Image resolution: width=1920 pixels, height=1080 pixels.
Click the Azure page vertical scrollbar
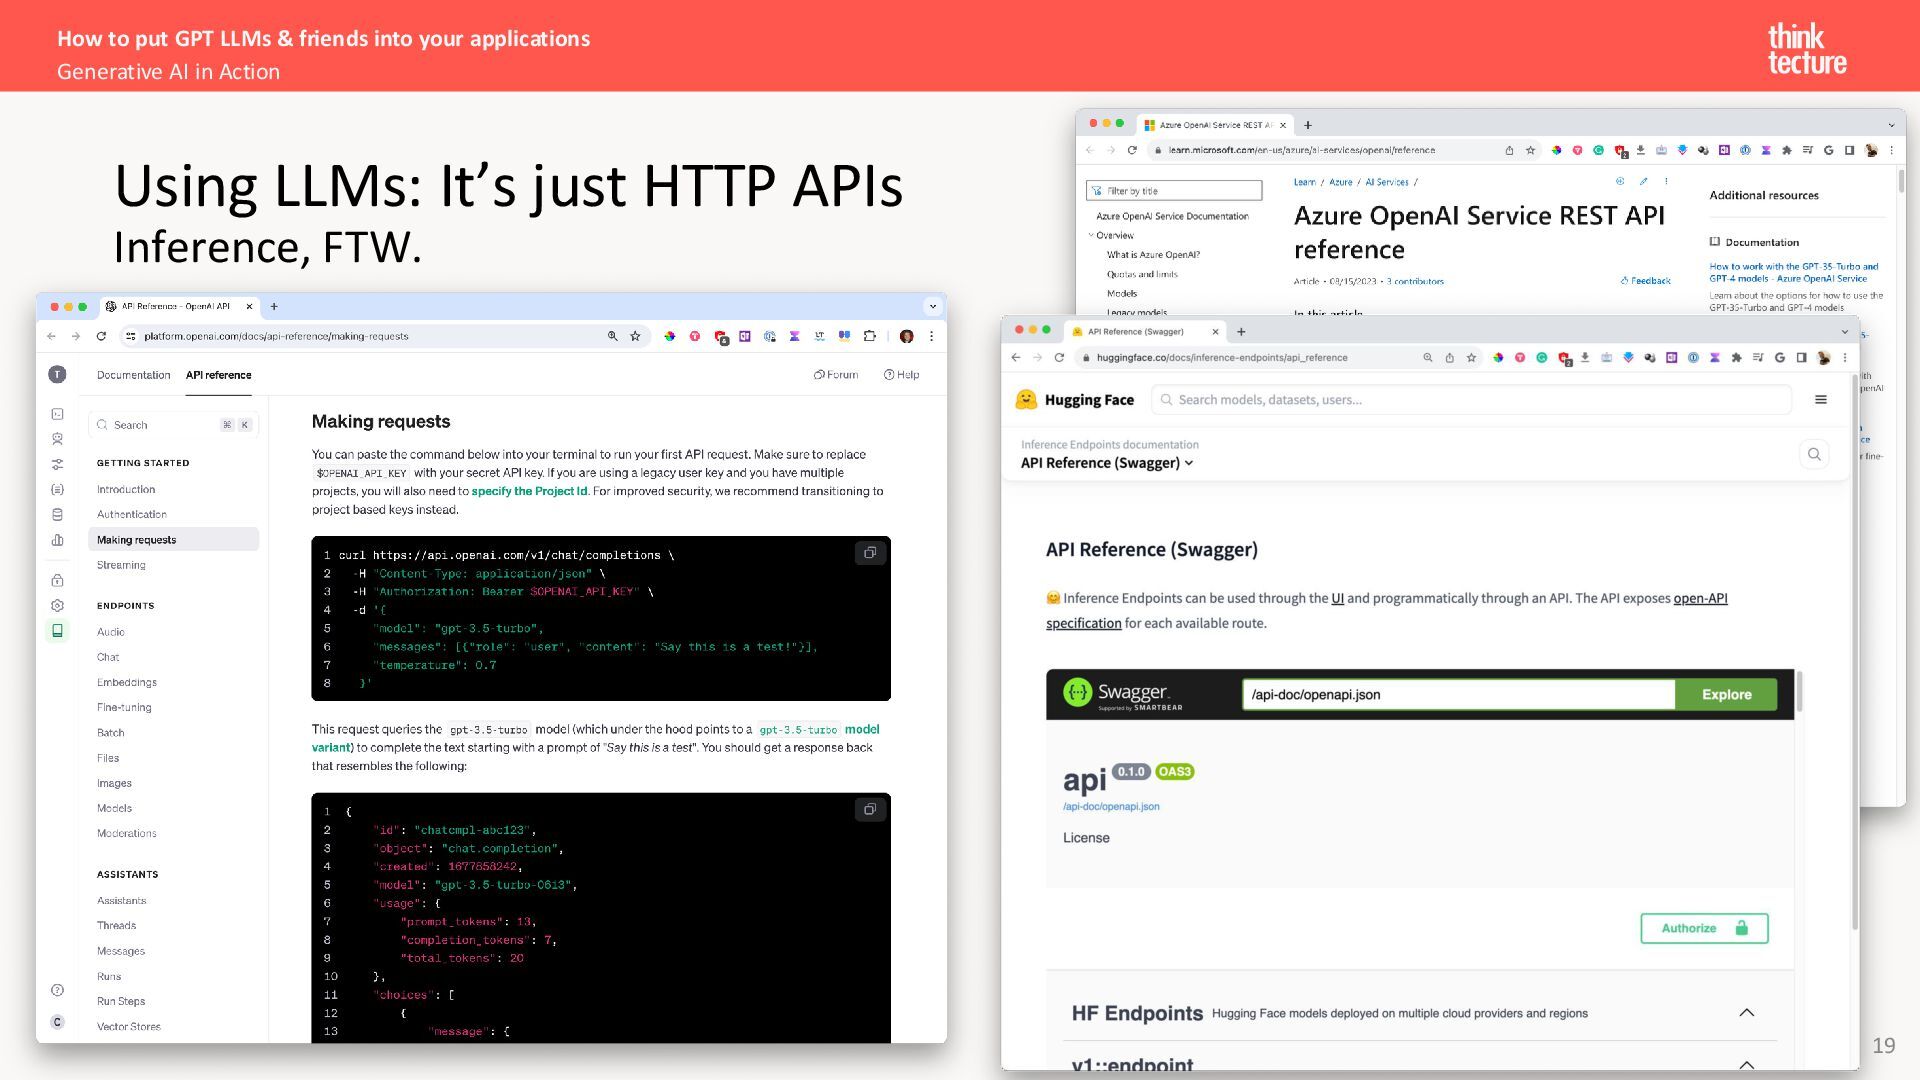(1900, 181)
